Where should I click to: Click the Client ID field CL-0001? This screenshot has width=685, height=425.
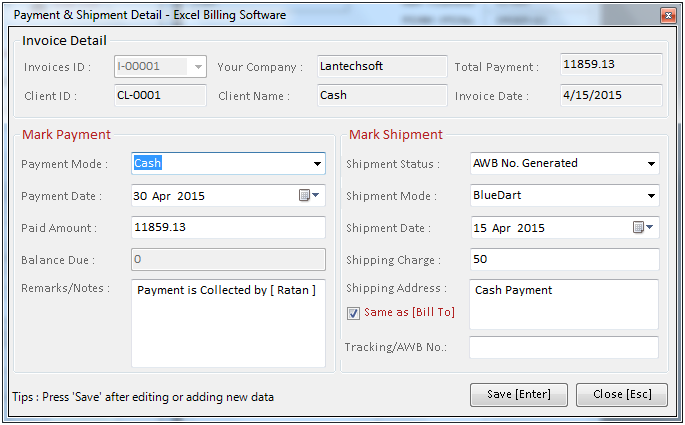click(160, 95)
